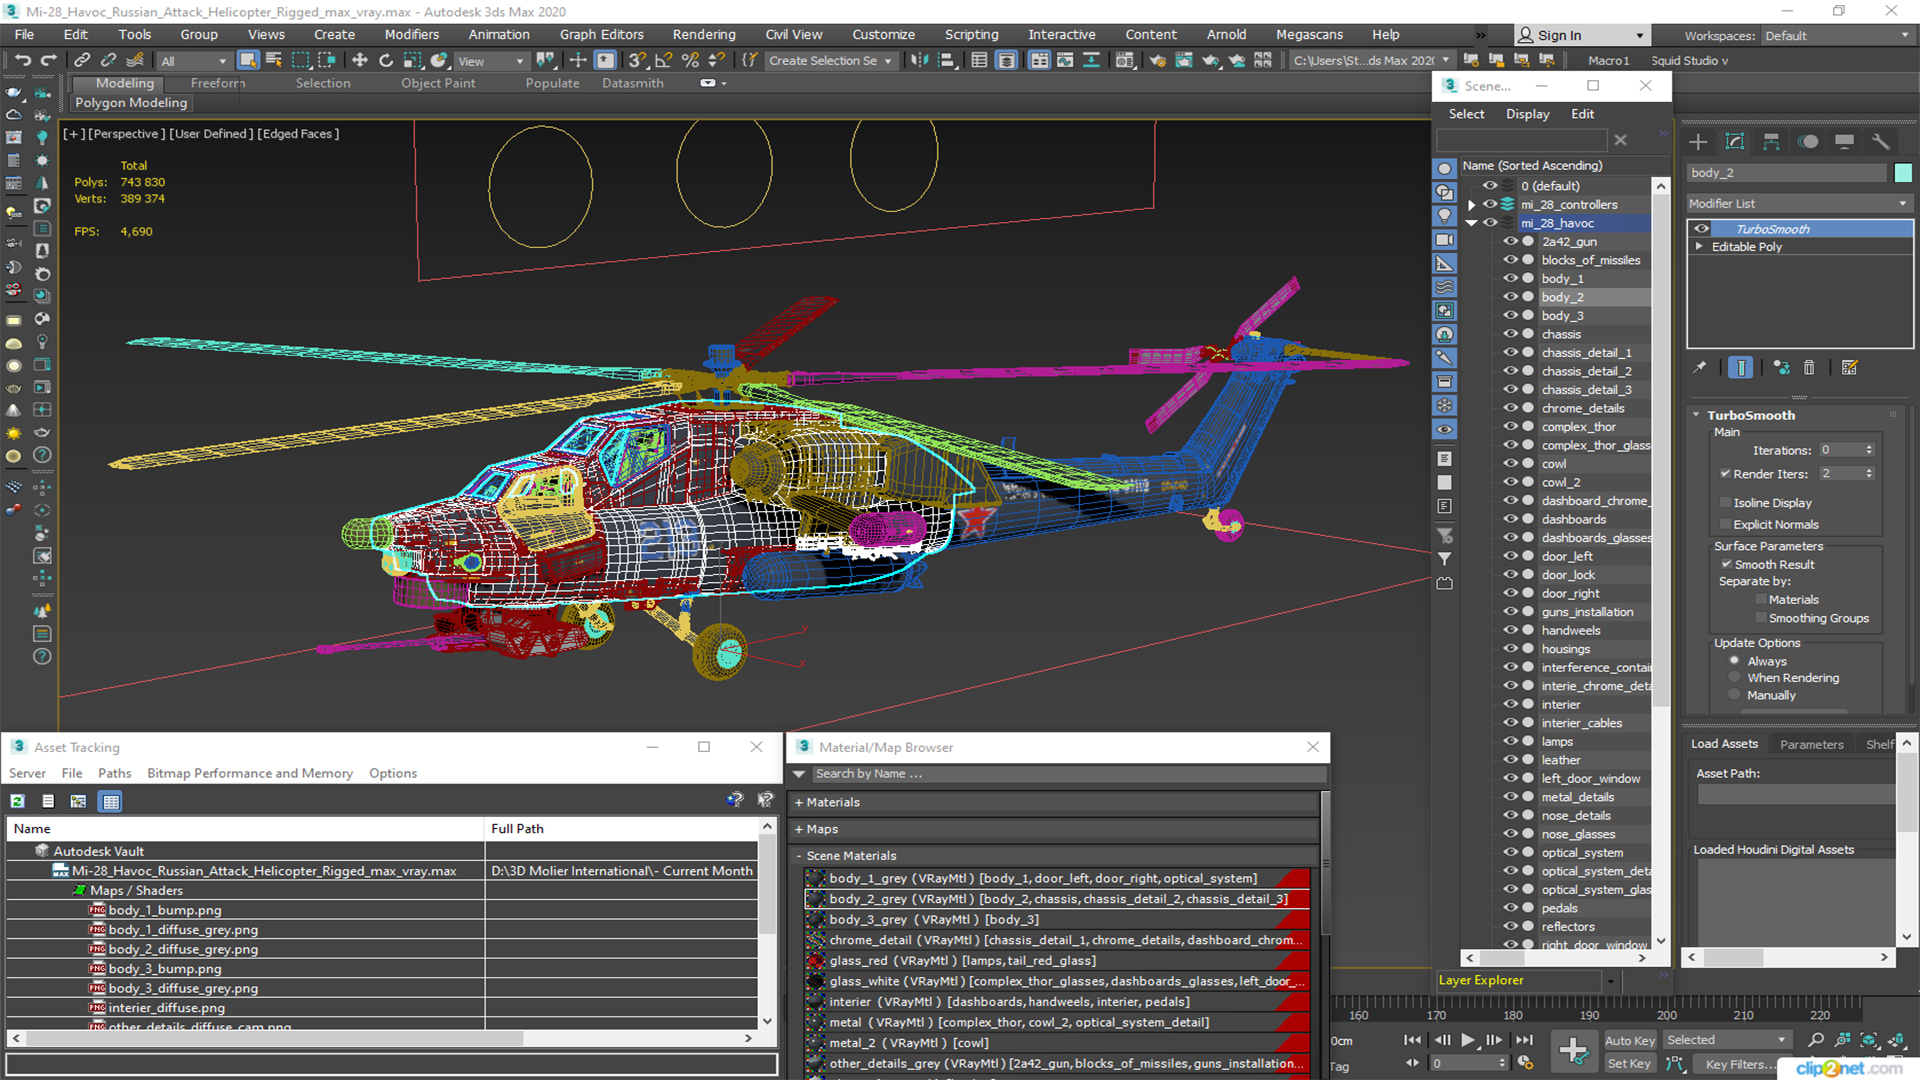Open selection filter All dropdown

tap(194, 61)
